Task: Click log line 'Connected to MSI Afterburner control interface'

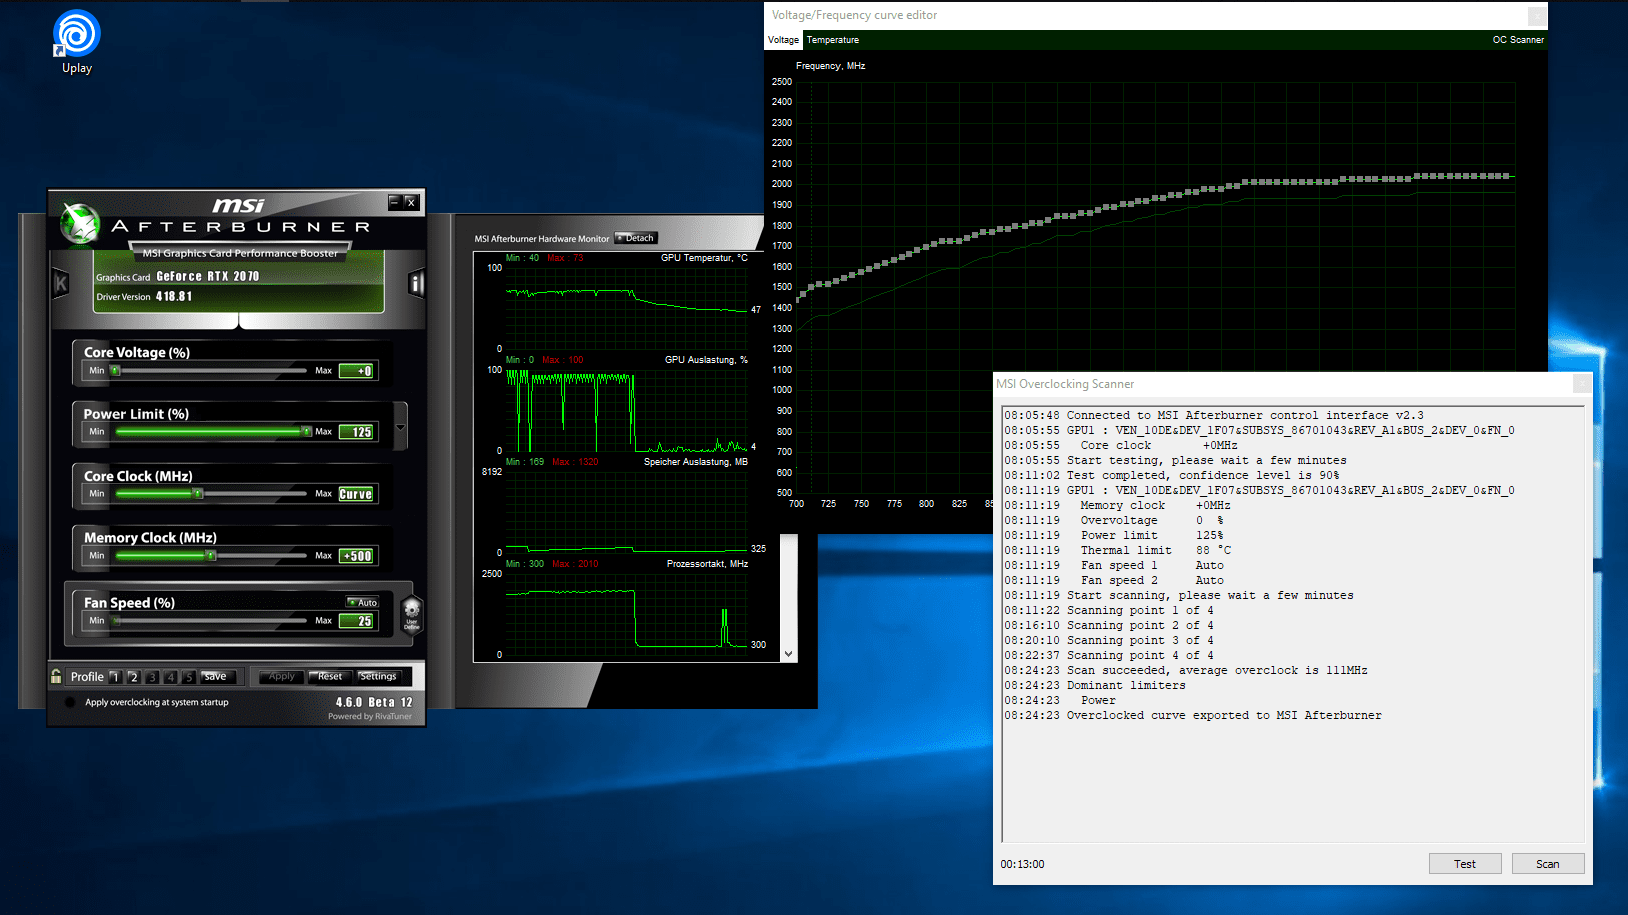Action: click(x=1214, y=415)
